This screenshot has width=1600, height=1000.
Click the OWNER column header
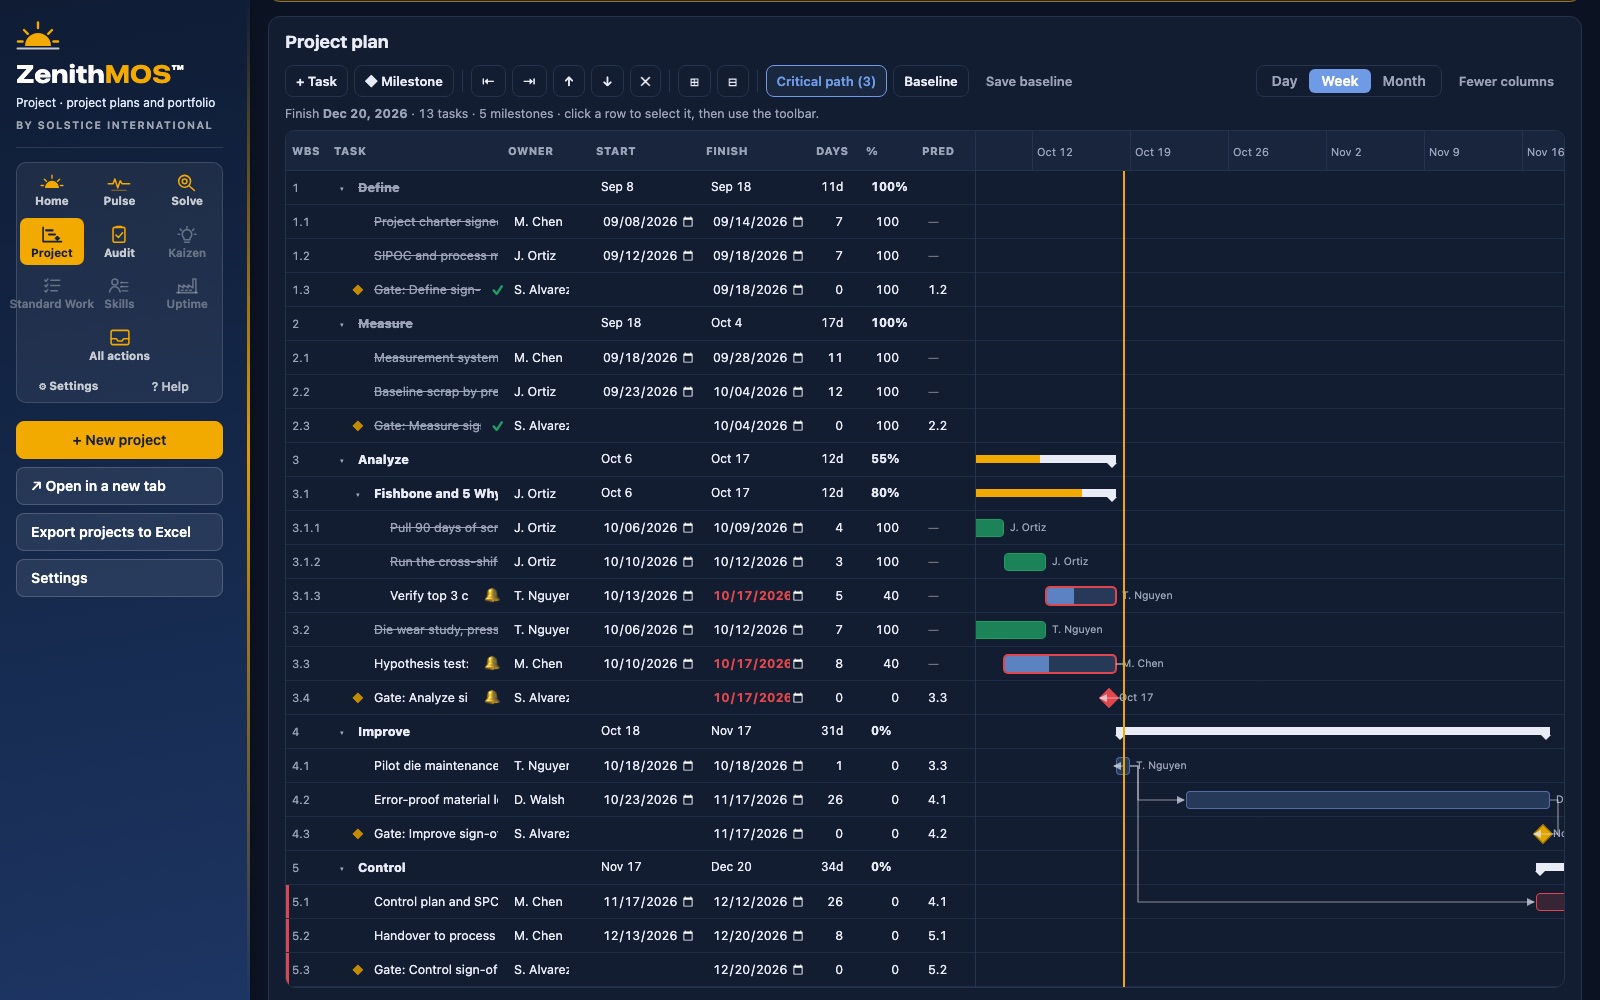(x=530, y=152)
